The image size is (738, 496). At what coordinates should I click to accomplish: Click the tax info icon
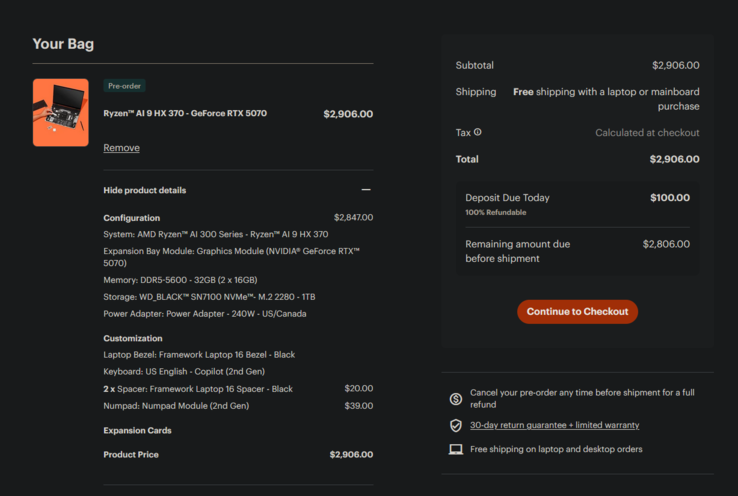tap(478, 132)
